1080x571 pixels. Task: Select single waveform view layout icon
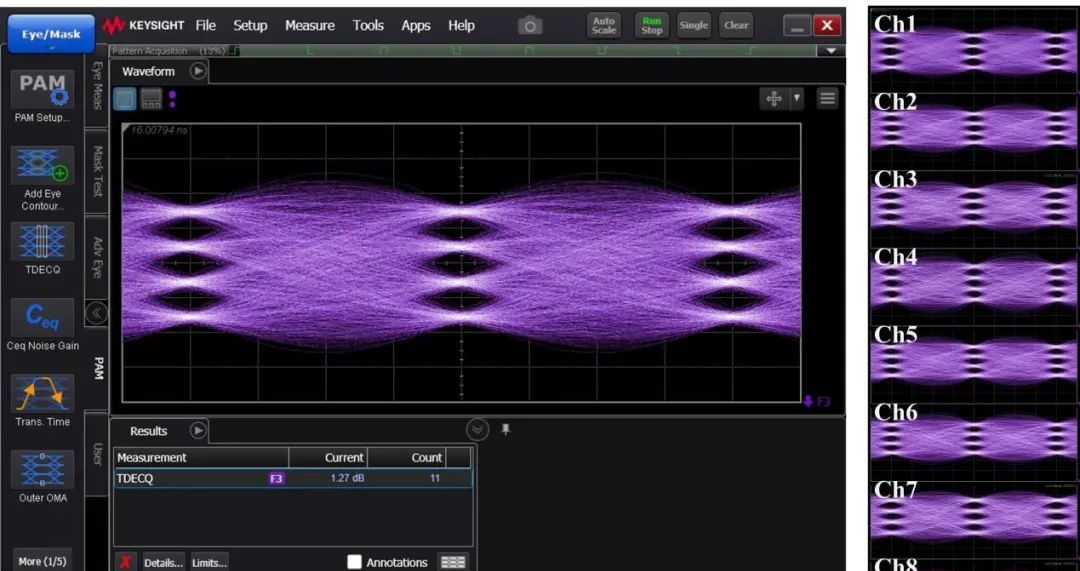point(125,99)
